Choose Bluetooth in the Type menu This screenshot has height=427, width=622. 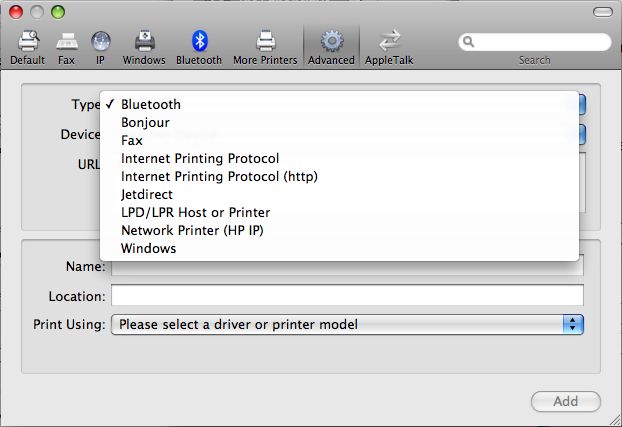[x=340, y=104]
